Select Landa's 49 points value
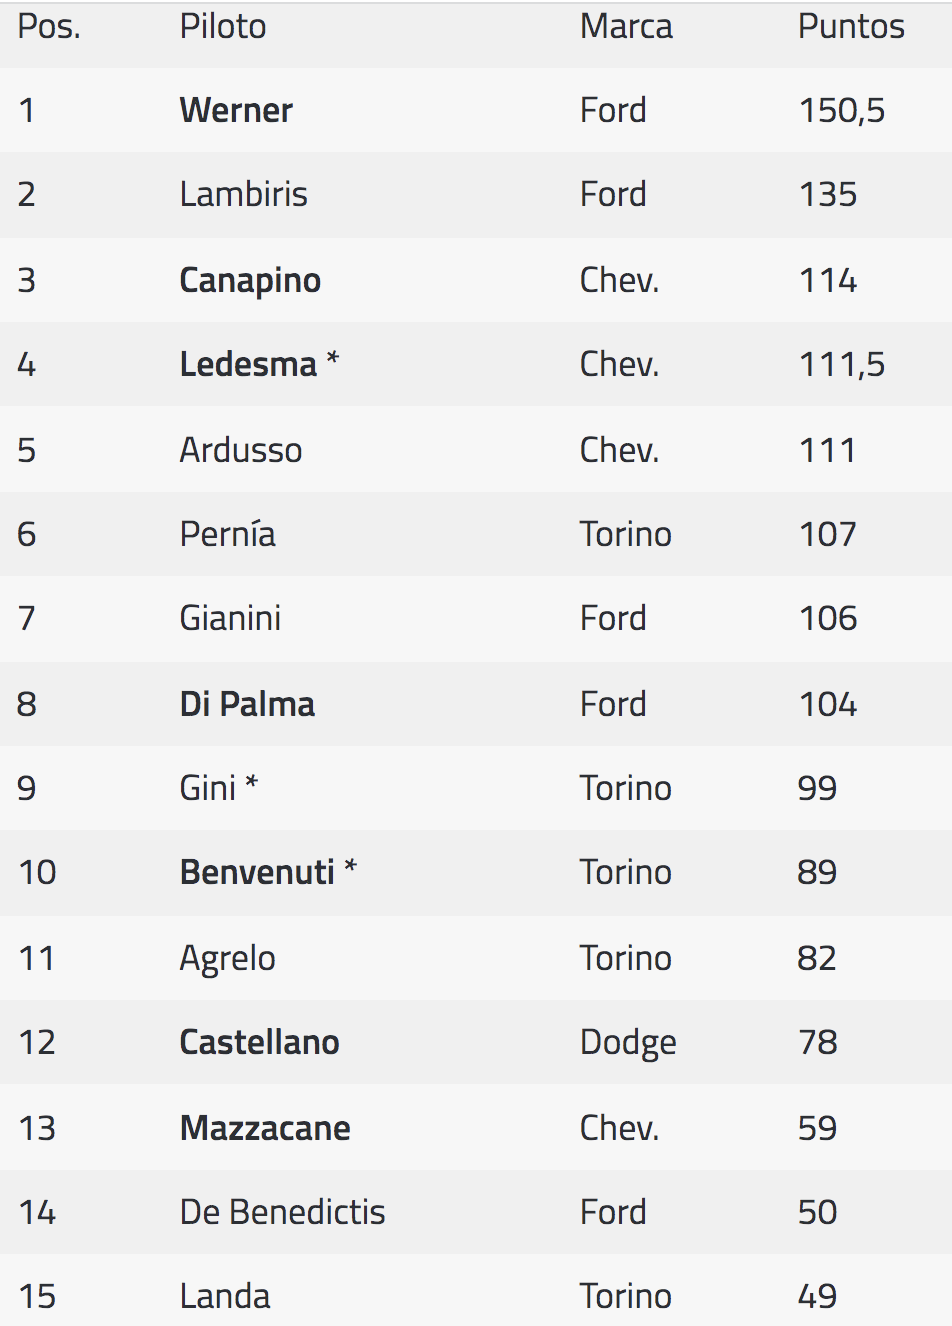The height and width of the screenshot is (1326, 952). (x=817, y=1296)
